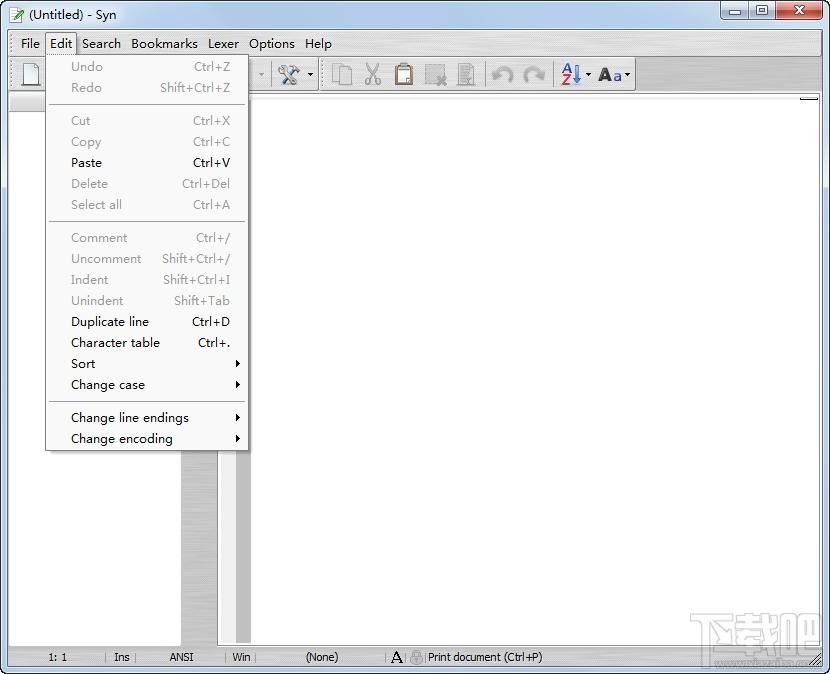Click the window resize grip at bottom-right
The height and width of the screenshot is (674, 830).
pos(817,660)
